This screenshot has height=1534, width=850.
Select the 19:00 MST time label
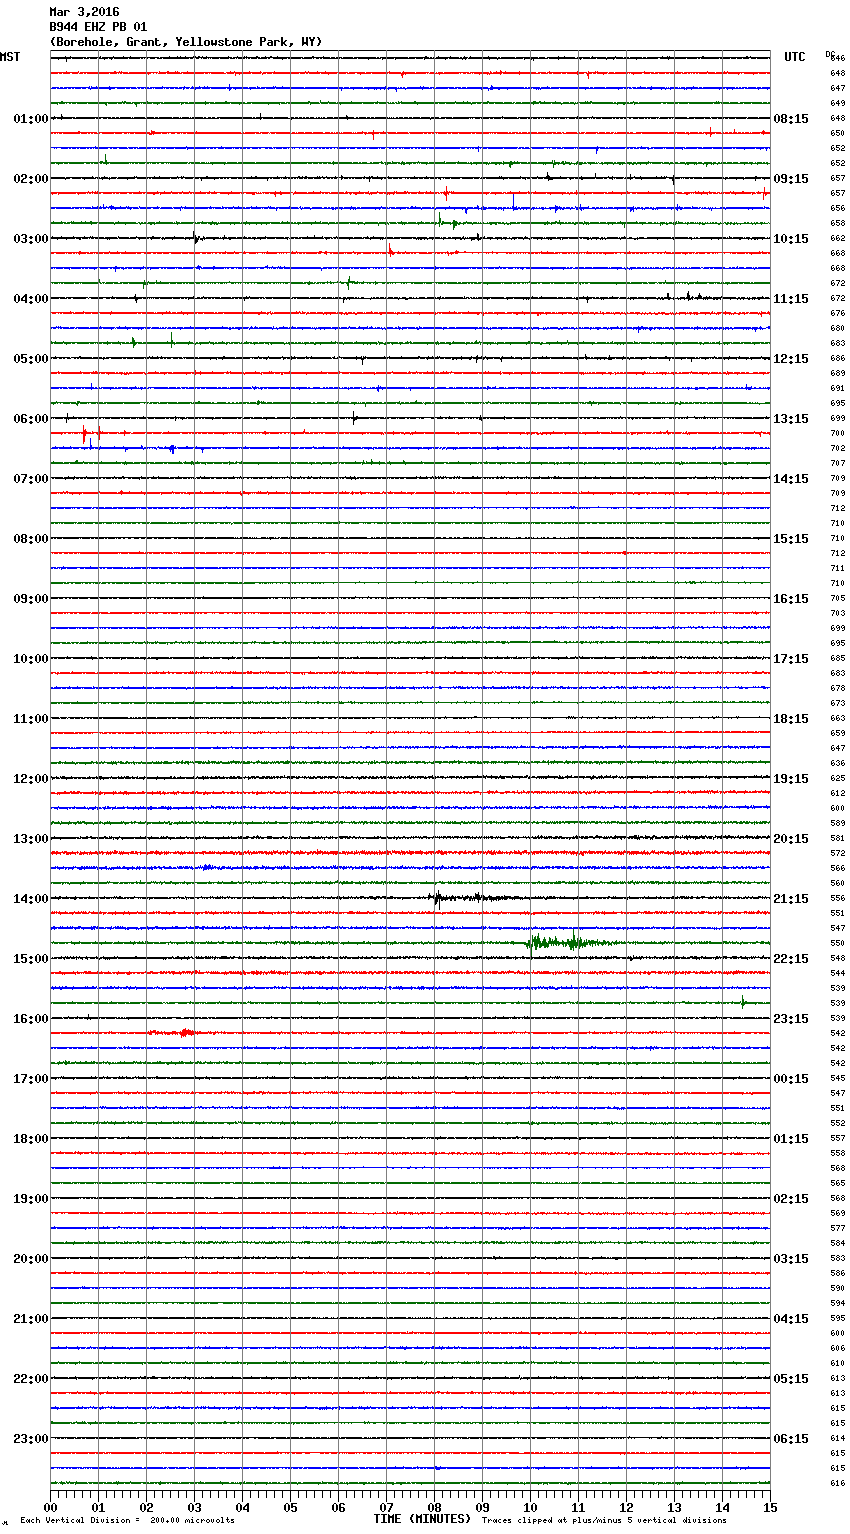31,1199
